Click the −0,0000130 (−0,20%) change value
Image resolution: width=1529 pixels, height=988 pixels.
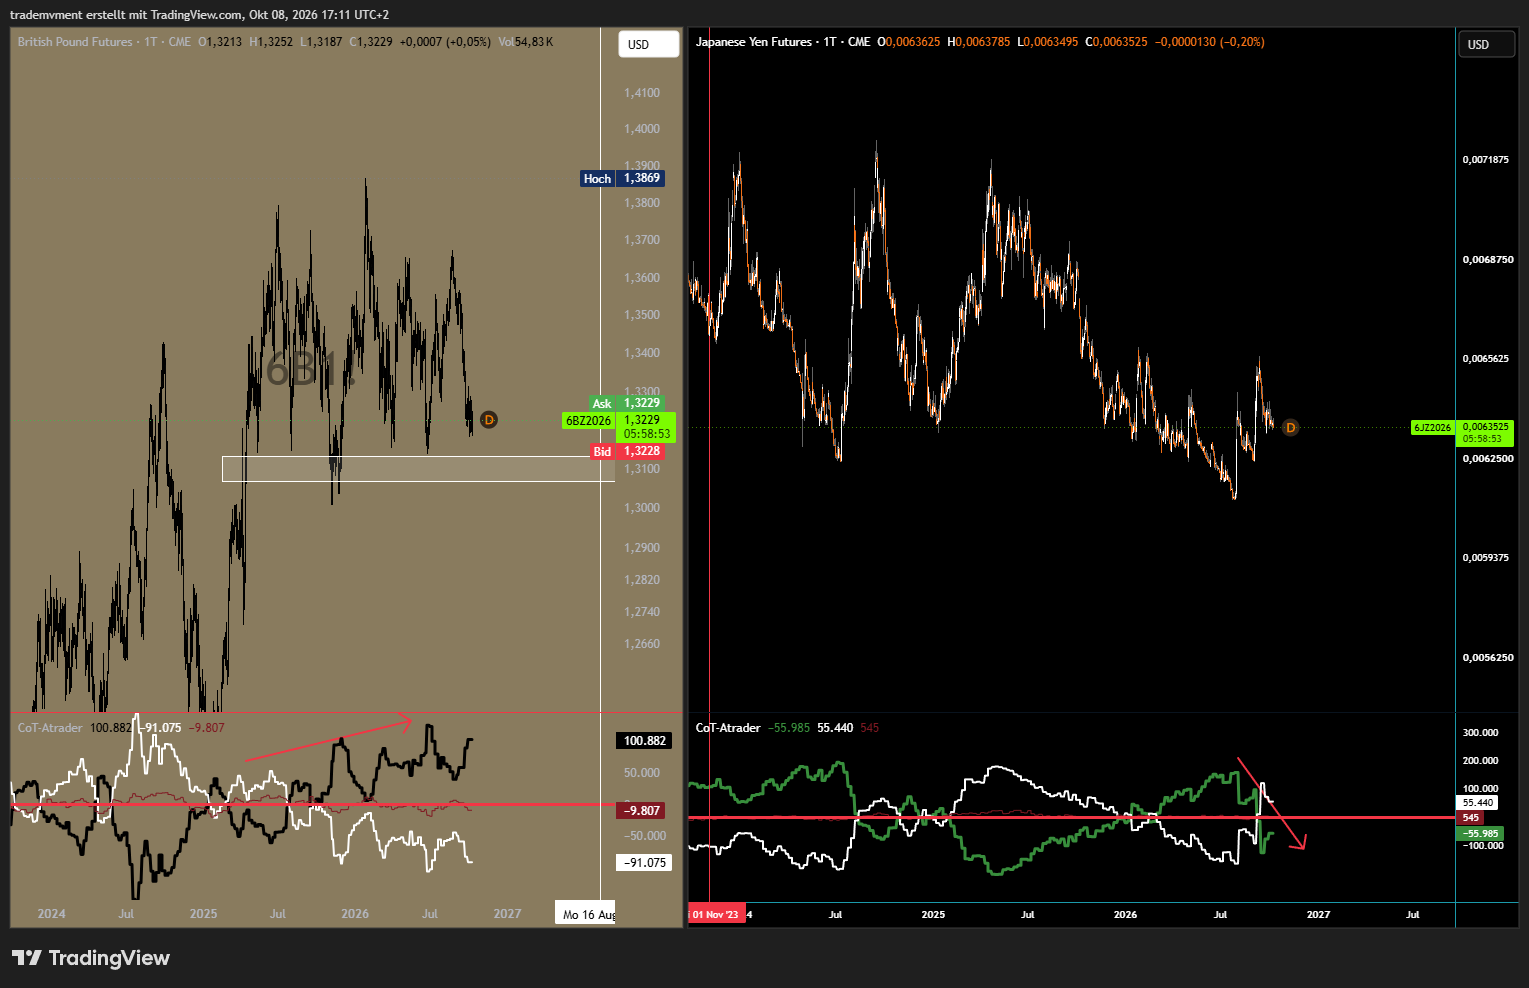tap(1209, 42)
